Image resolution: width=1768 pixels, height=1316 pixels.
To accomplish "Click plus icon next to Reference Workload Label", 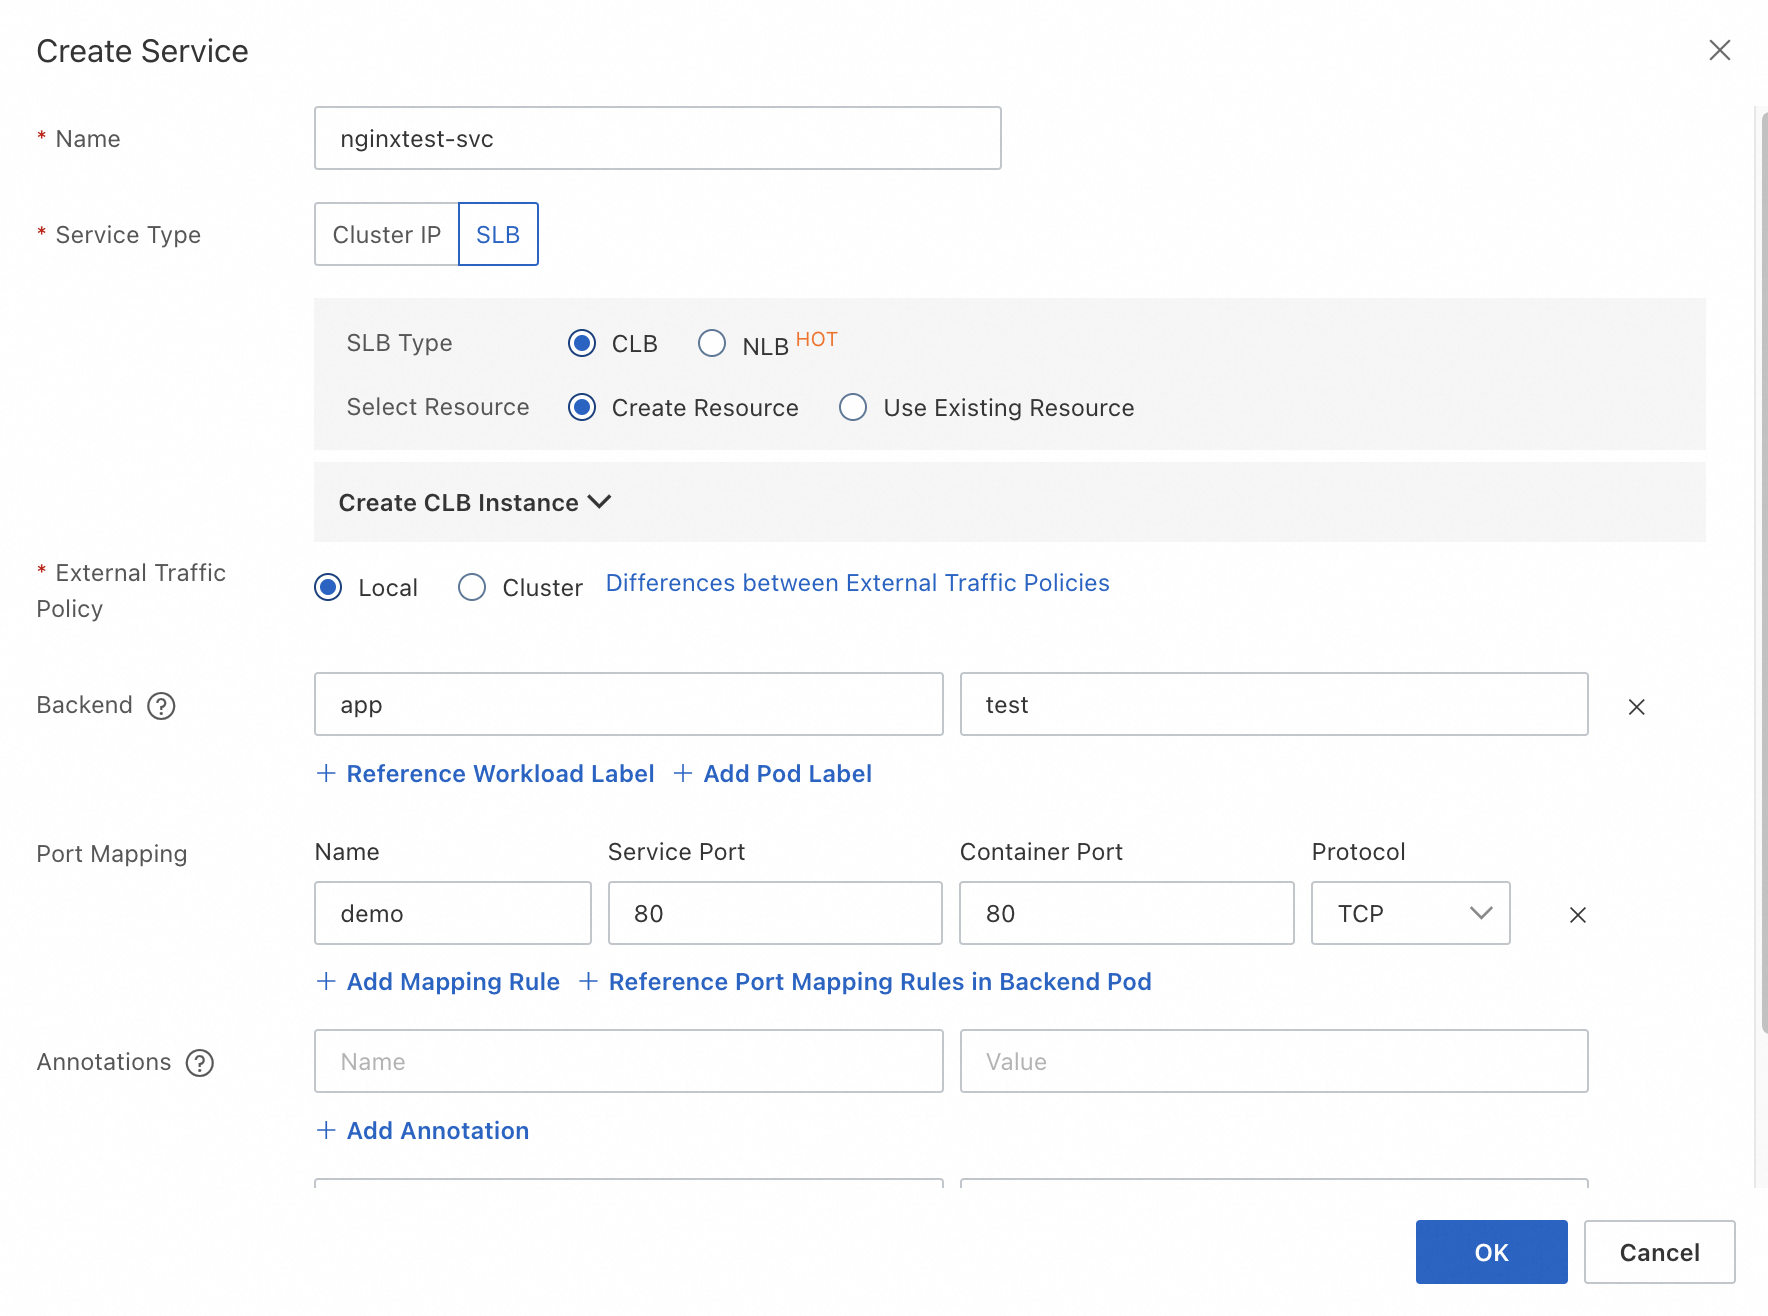I will click(x=326, y=773).
